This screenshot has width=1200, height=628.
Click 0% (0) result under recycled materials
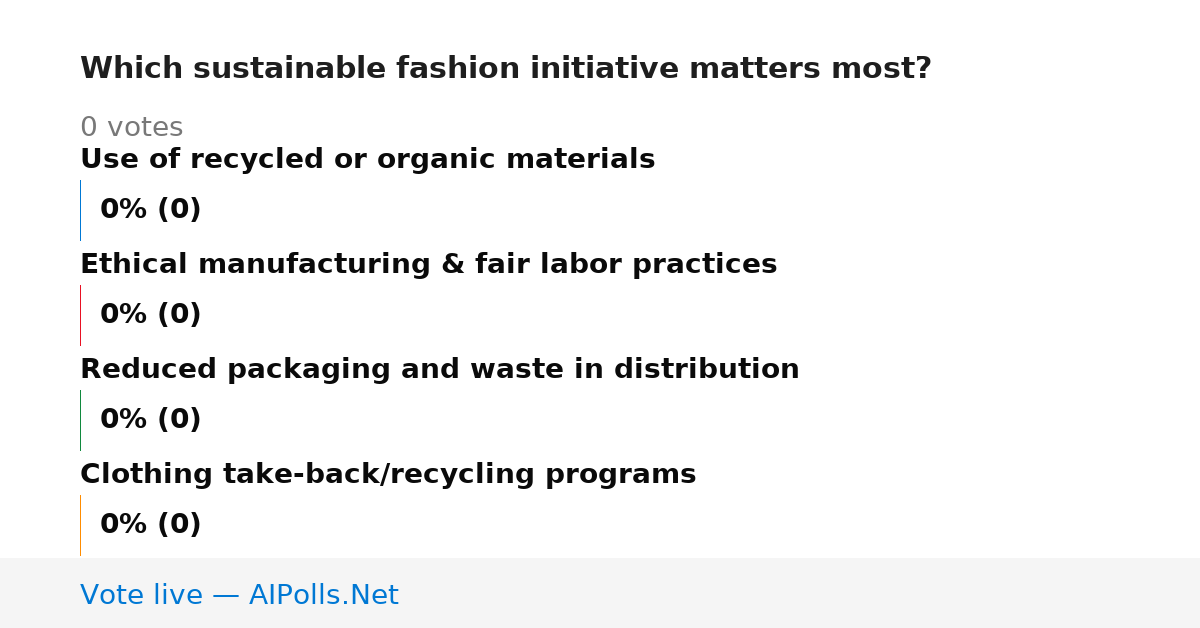click(x=150, y=210)
